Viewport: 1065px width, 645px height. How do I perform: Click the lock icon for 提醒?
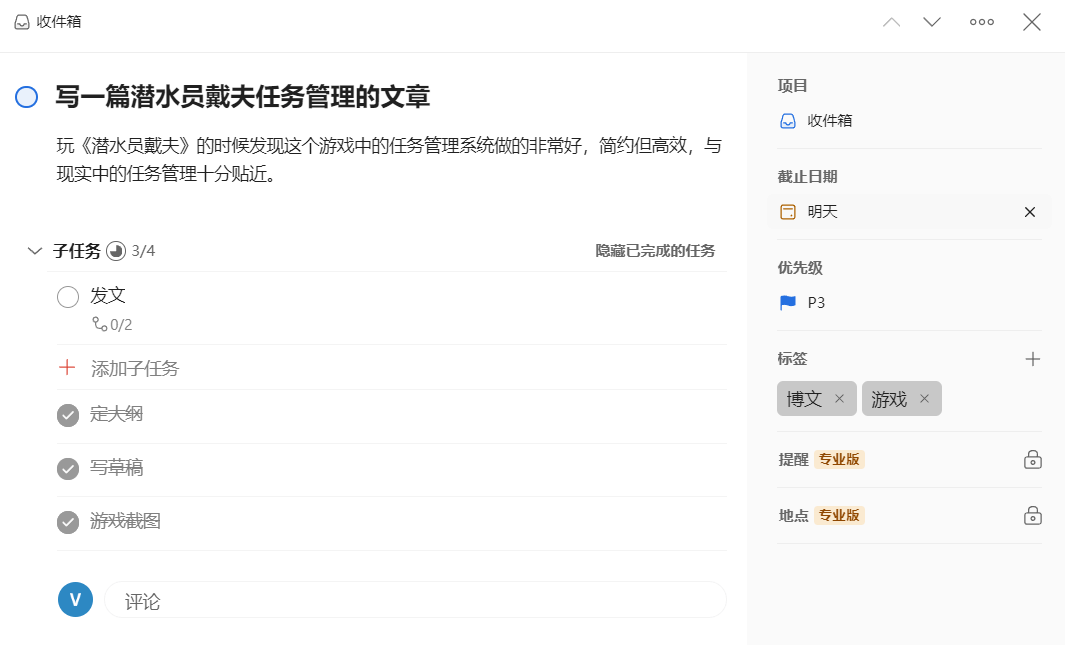point(1032,460)
